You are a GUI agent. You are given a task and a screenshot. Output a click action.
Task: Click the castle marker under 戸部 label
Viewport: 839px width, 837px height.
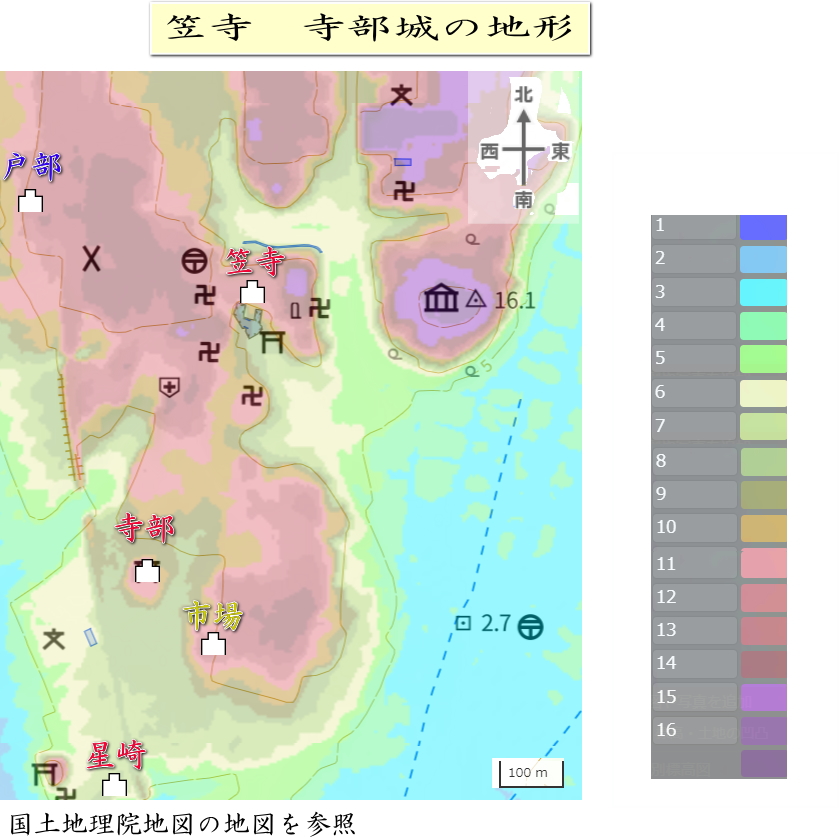click(x=31, y=201)
